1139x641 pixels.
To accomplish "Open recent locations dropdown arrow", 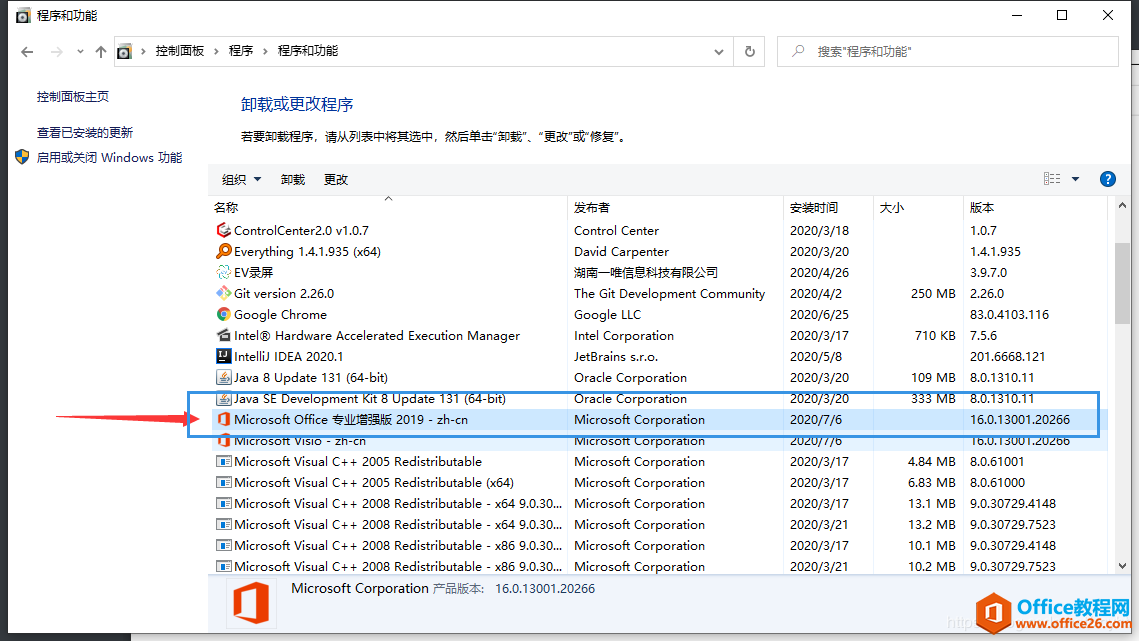I will pyautogui.click(x=80, y=52).
